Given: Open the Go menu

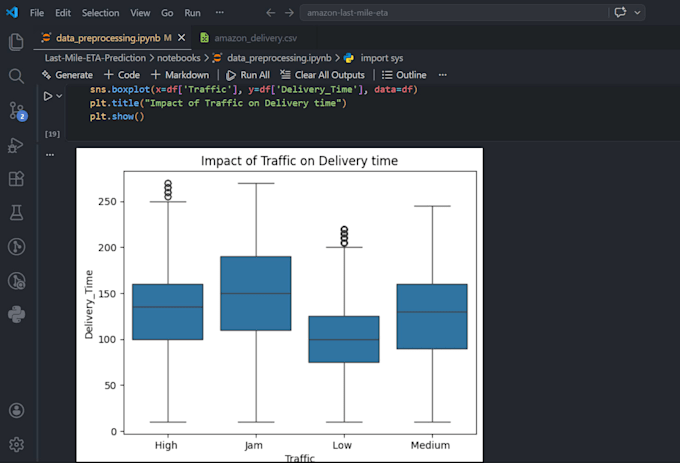Looking at the screenshot, I should click(167, 13).
